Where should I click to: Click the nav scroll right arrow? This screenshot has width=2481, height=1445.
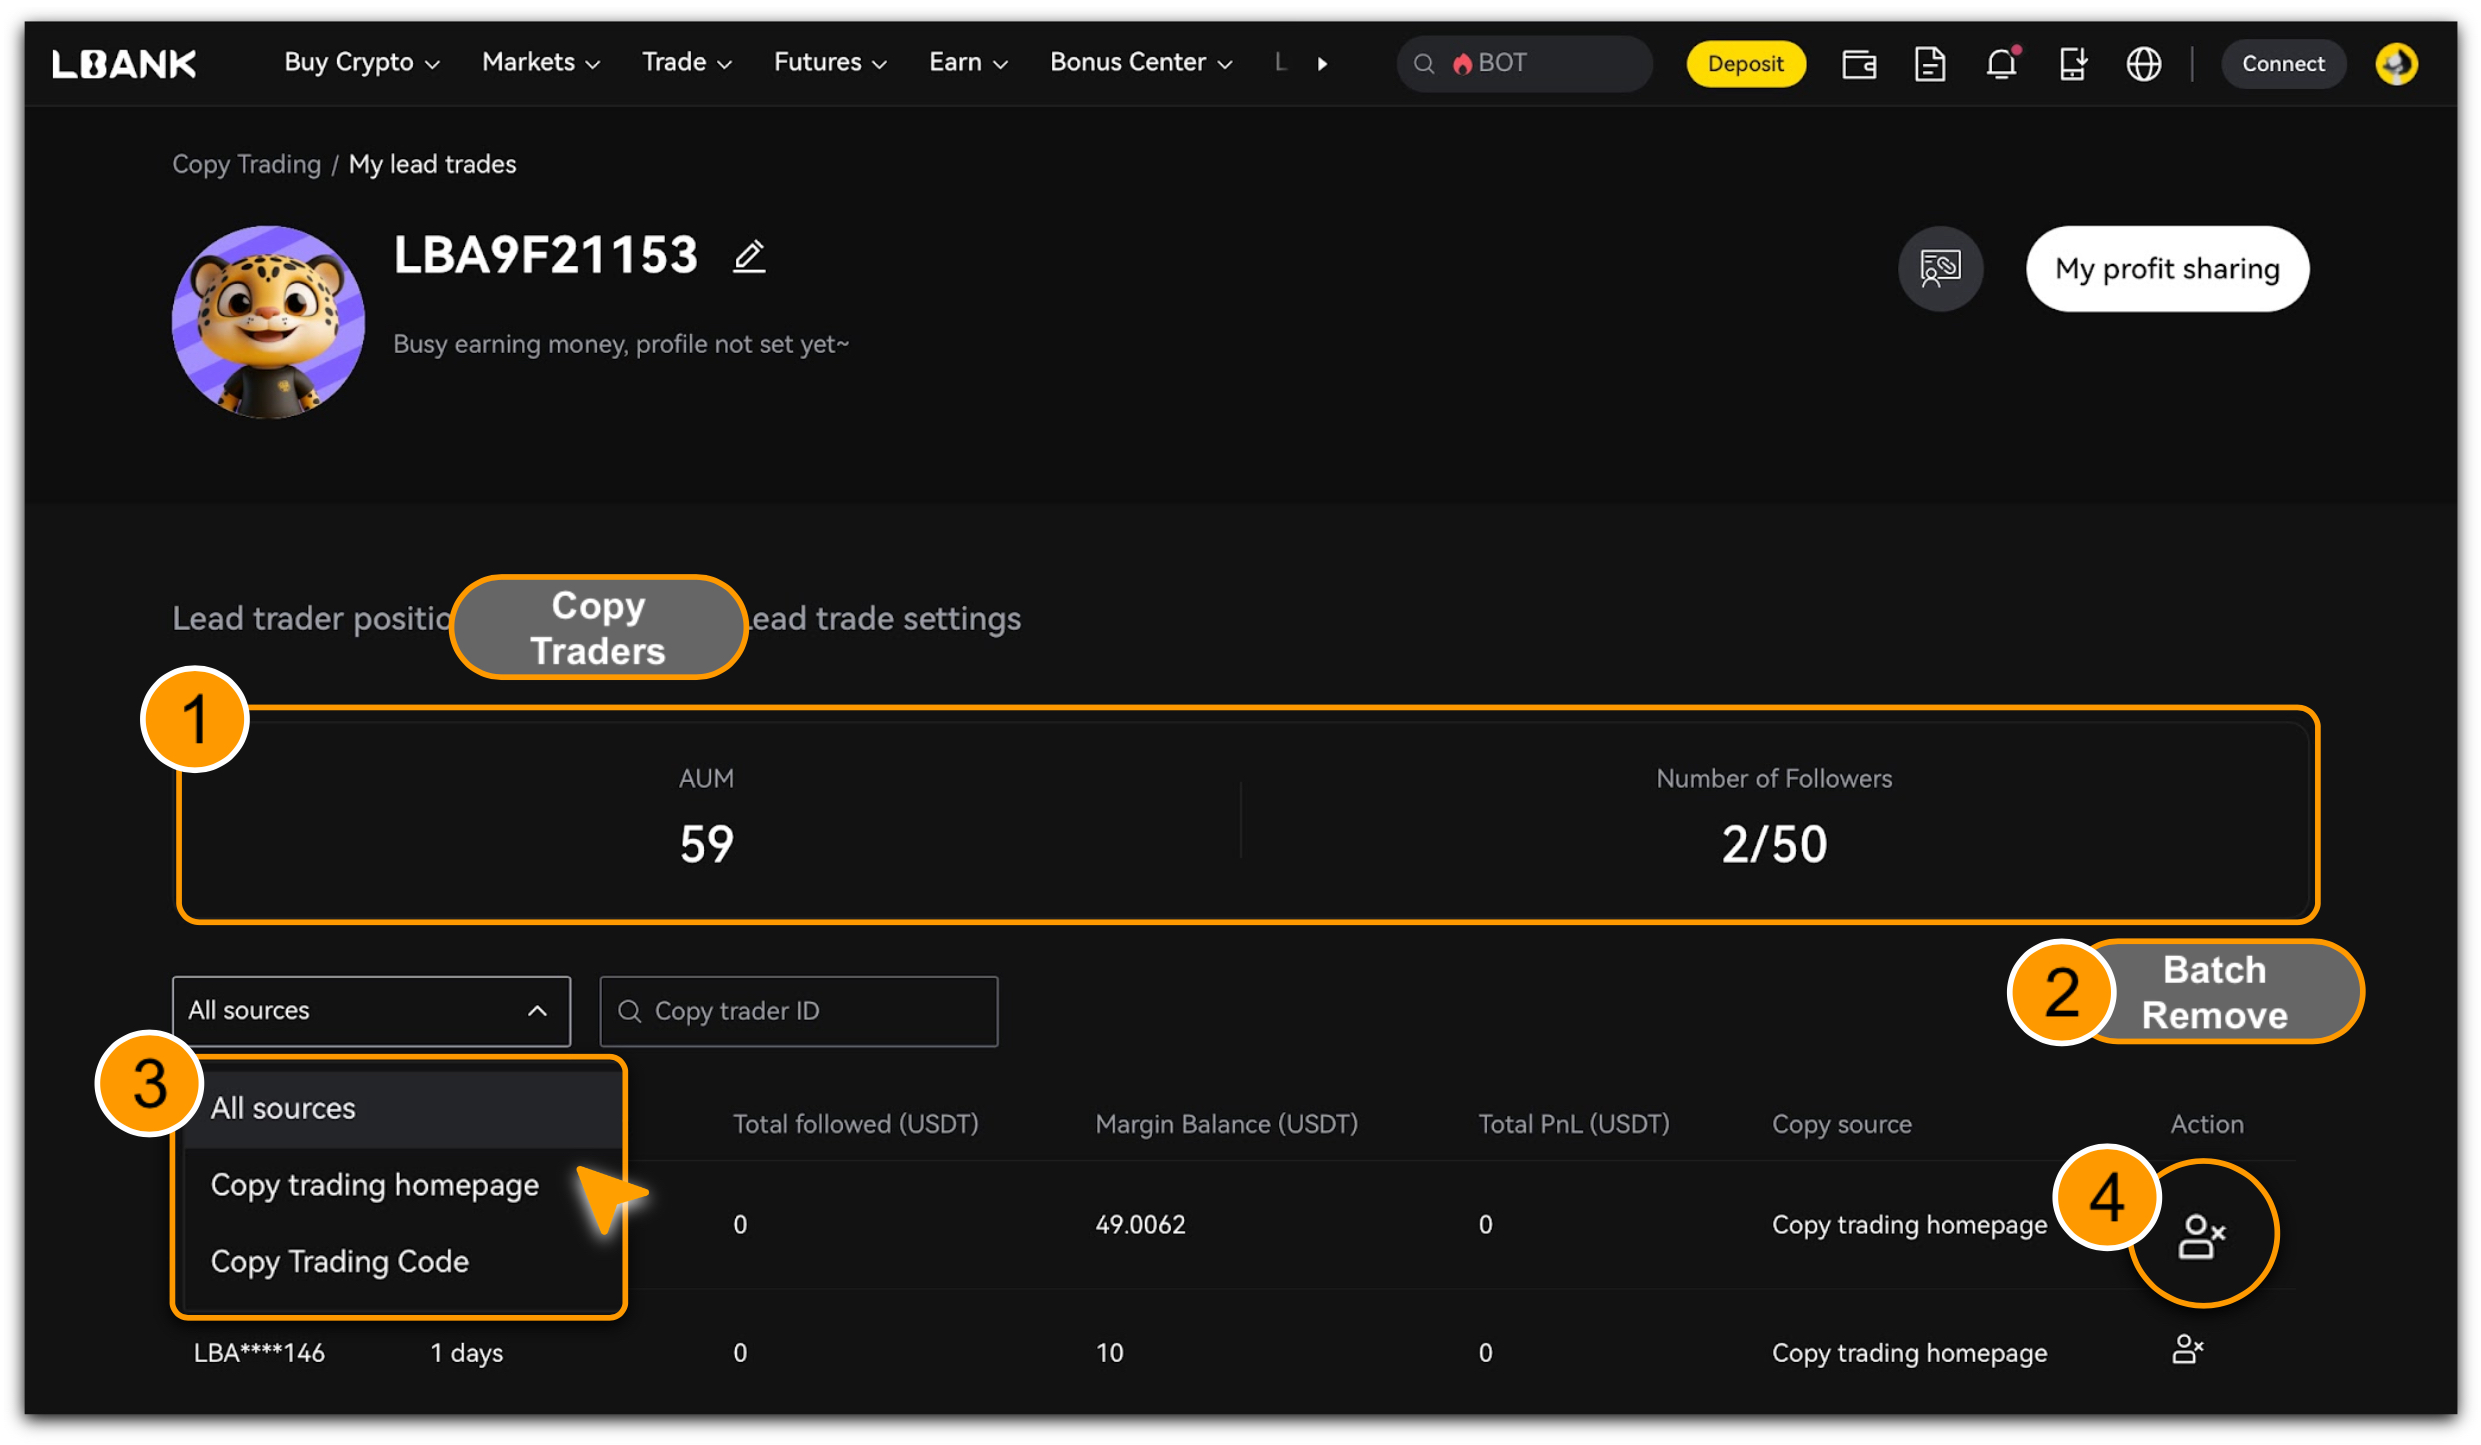click(1322, 64)
